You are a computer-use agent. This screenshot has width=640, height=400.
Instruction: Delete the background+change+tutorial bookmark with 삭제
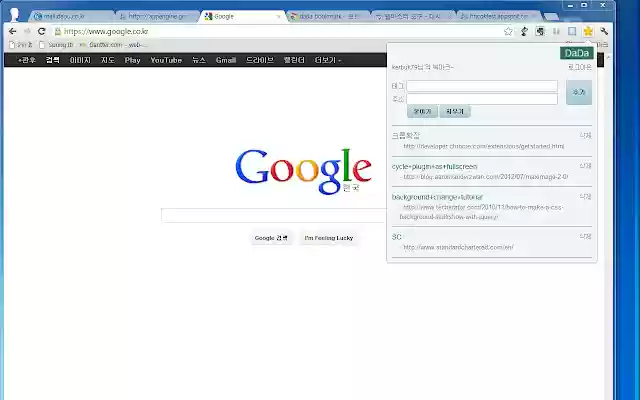(585, 197)
